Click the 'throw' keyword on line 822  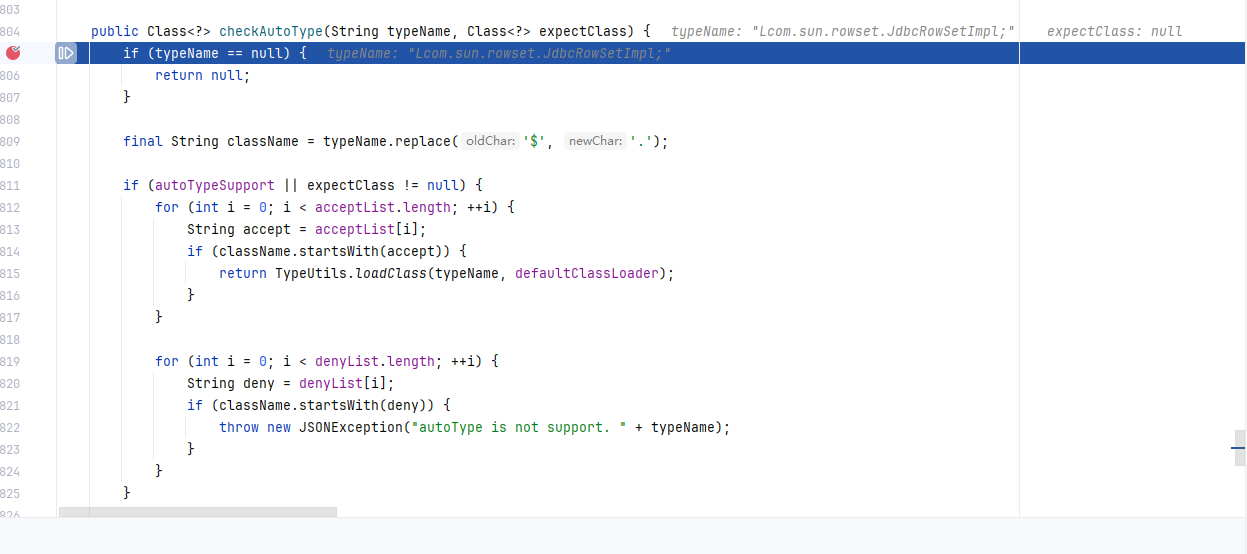pos(239,427)
